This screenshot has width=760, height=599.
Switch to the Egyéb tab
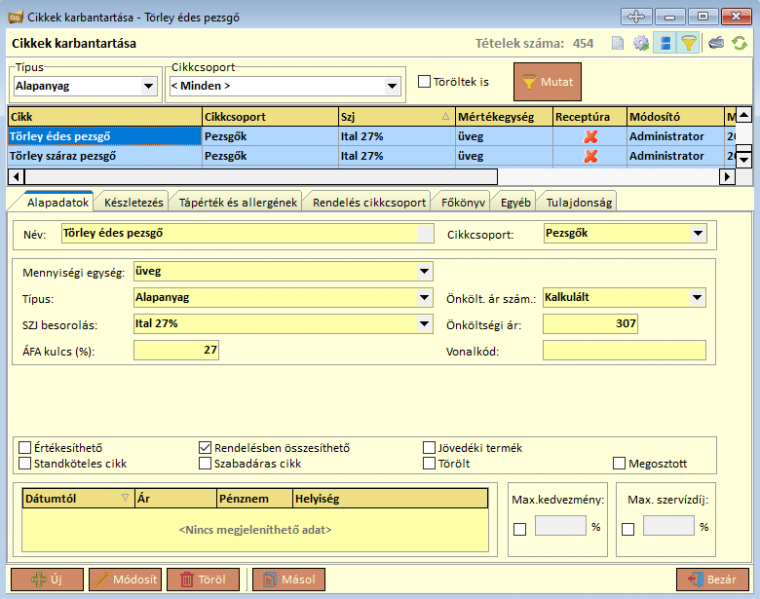(x=515, y=203)
